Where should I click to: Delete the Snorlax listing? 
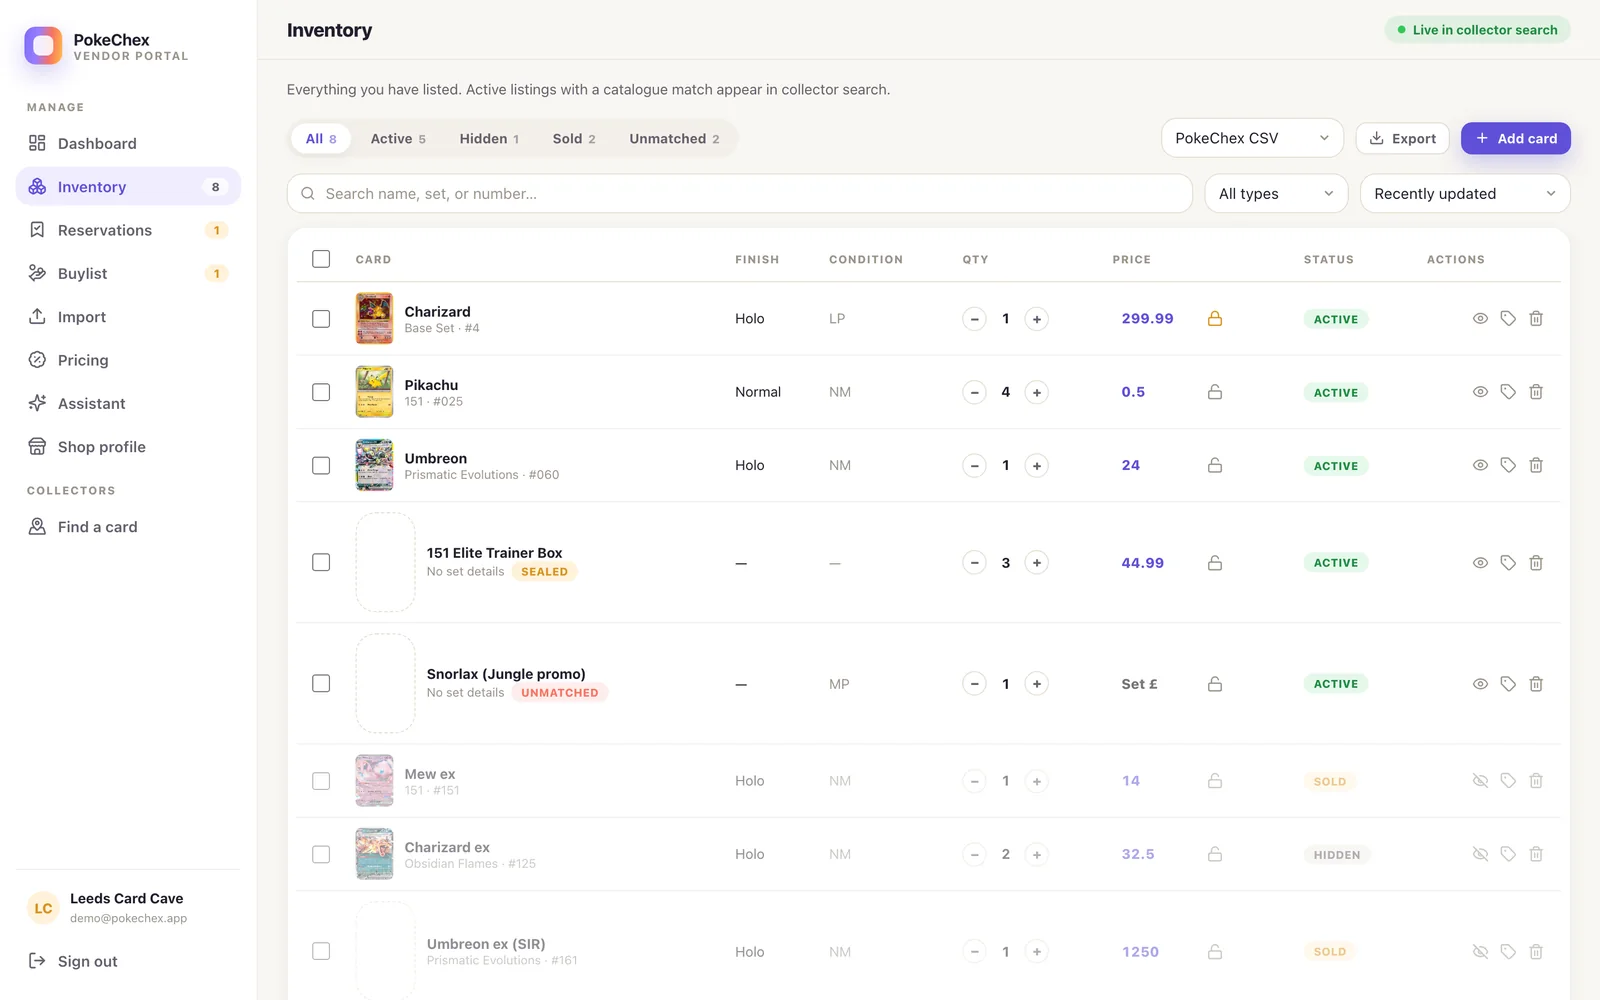point(1536,684)
